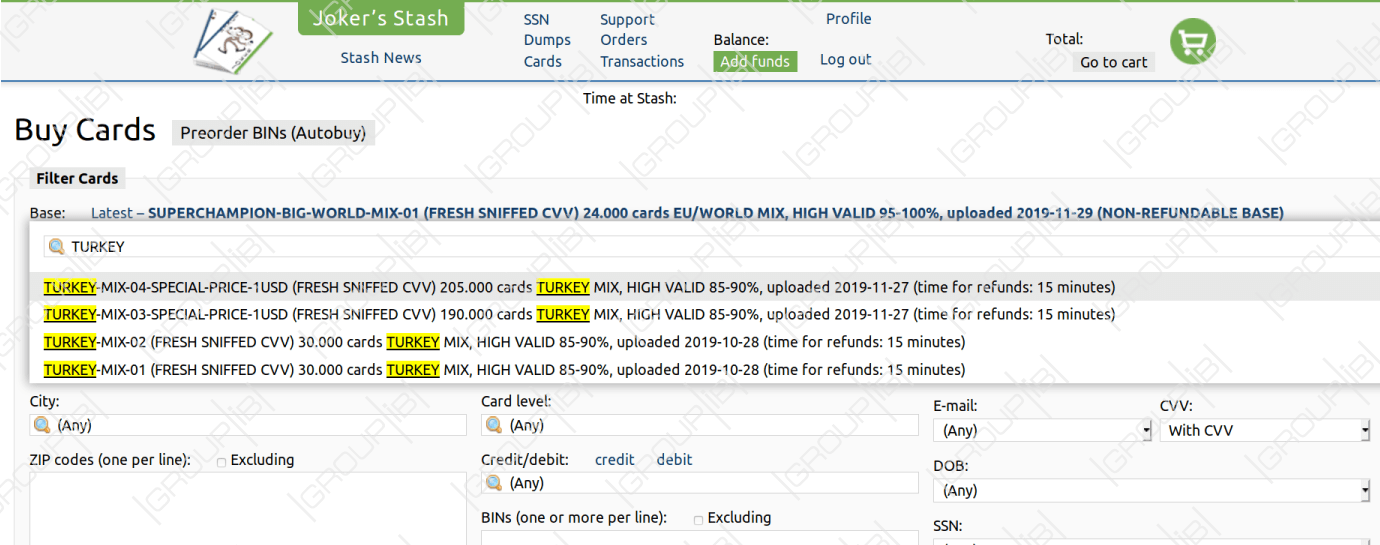
Task: Click the debit filter link
Action: pyautogui.click(x=674, y=460)
